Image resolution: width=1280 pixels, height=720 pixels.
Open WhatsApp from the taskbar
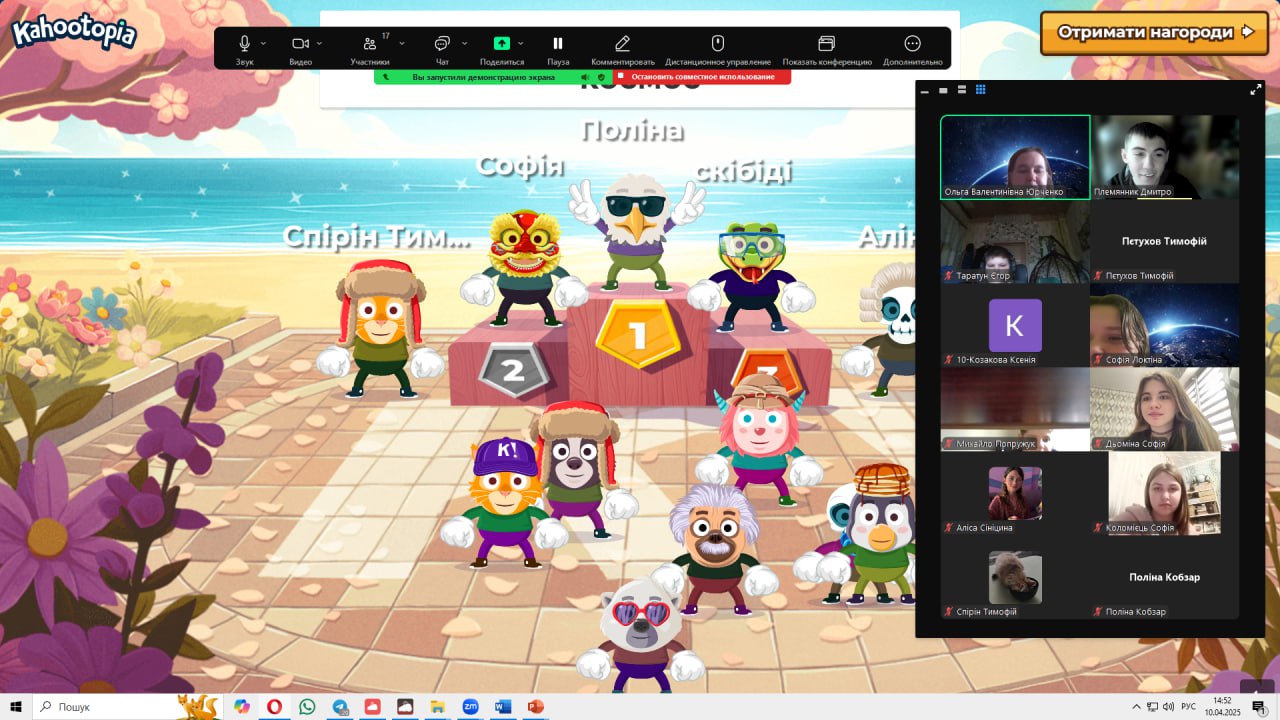307,707
